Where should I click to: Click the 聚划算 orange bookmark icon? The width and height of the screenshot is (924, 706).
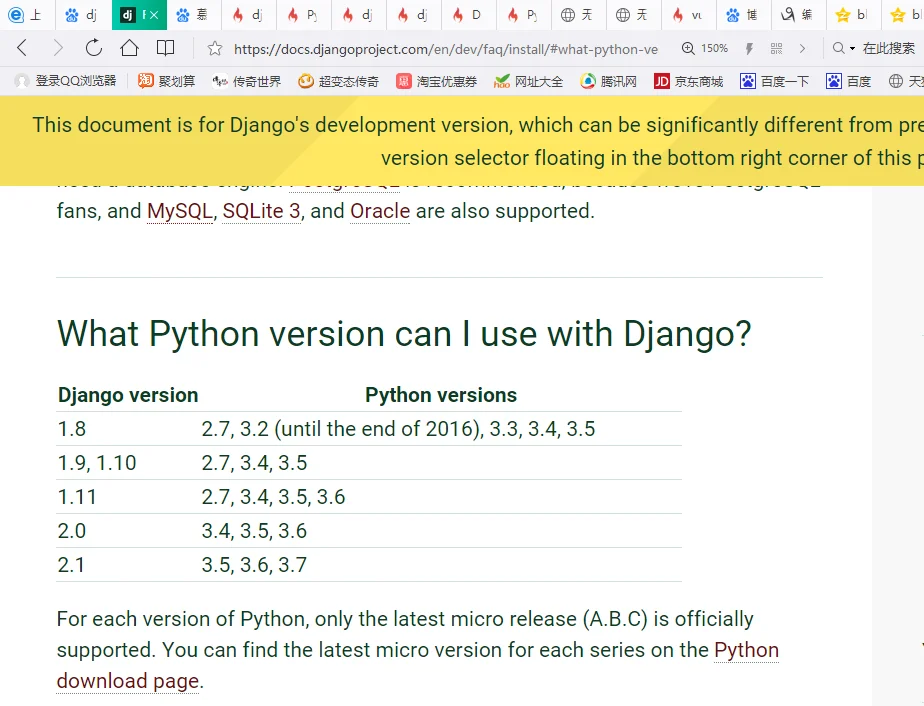tap(146, 81)
